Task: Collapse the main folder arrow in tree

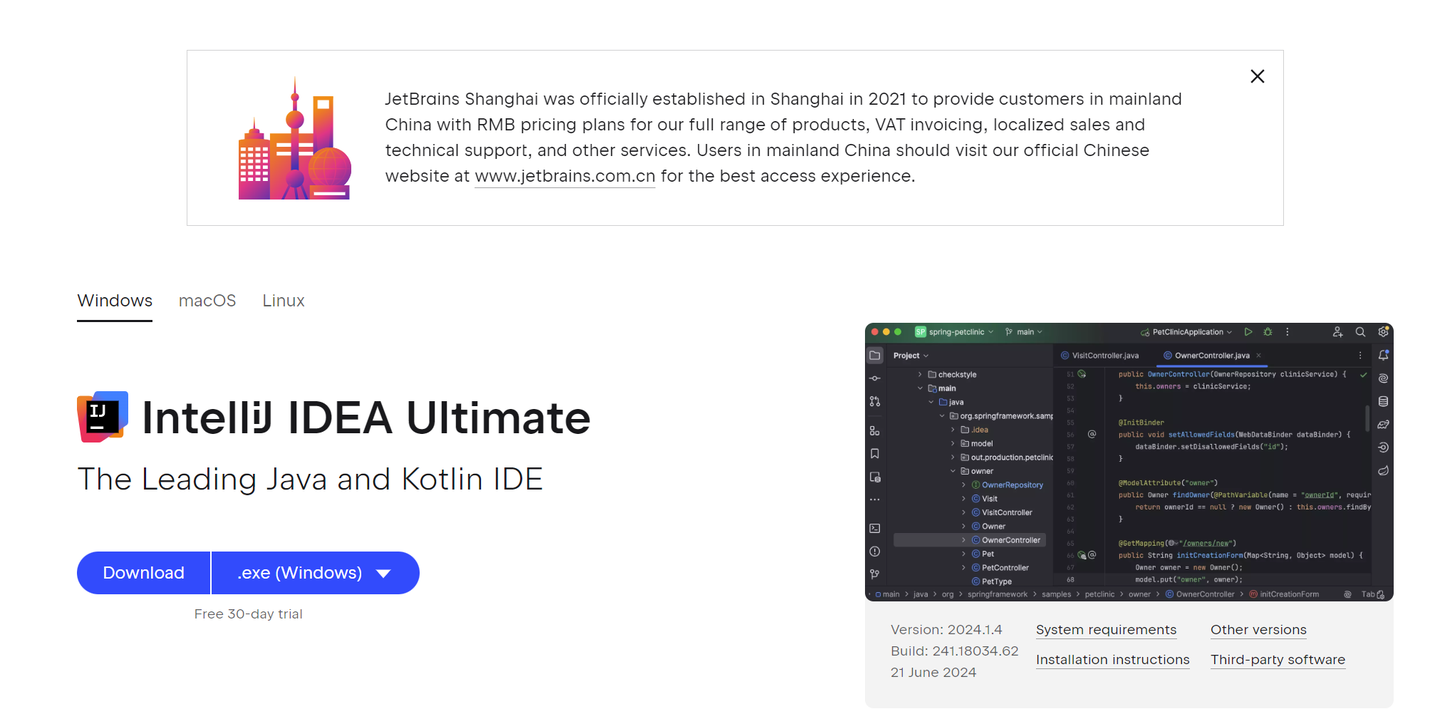Action: pyautogui.click(x=920, y=388)
